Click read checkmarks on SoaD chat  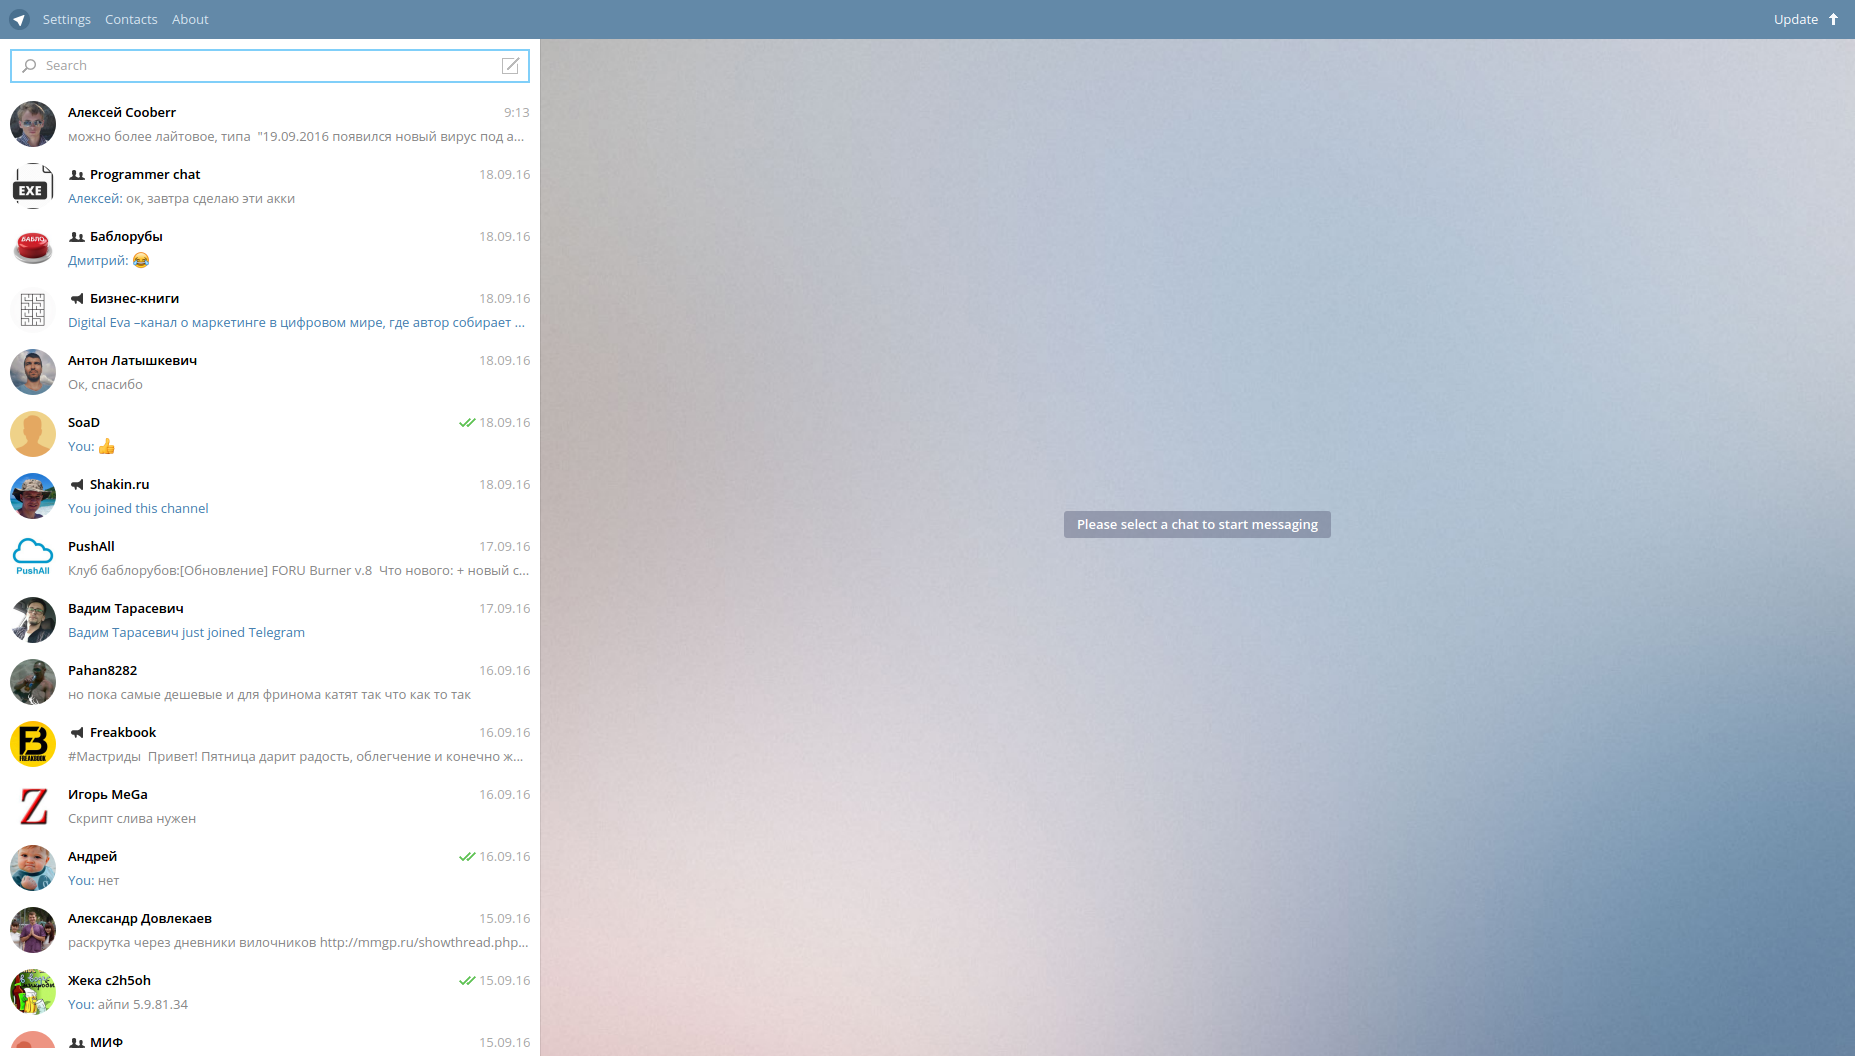(467, 423)
